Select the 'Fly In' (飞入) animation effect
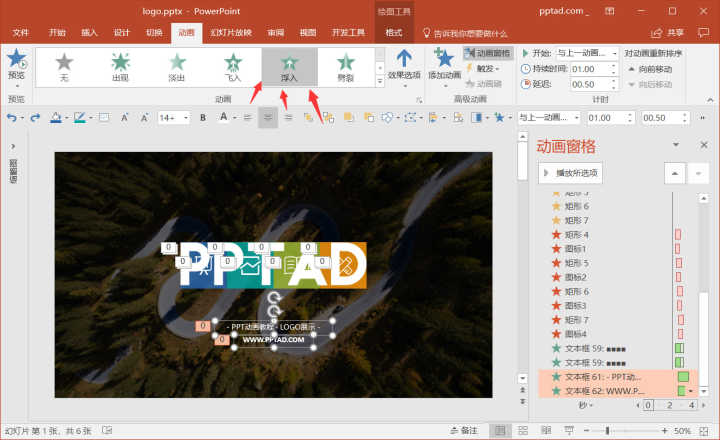This screenshot has height=440, width=720. (233, 68)
